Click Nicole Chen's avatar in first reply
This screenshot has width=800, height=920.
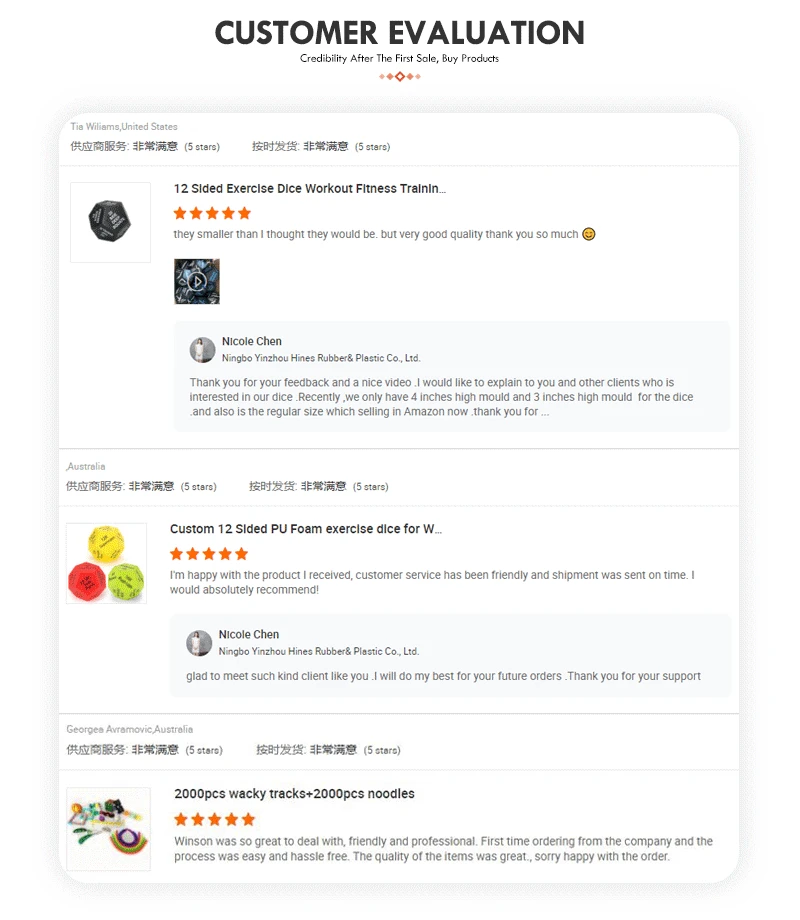[202, 350]
